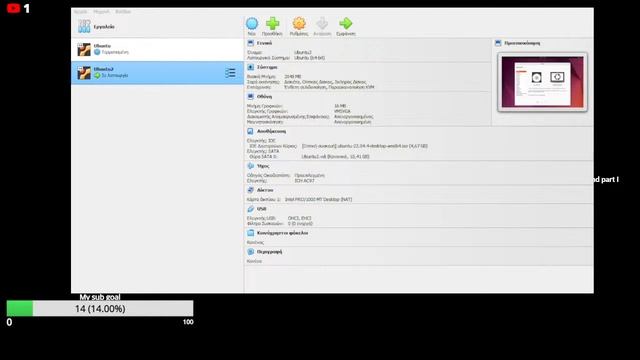The image size is (640, 360).
Task: Click the Ubuntu2.vdi SATA disk entry
Action: pos(336,156)
